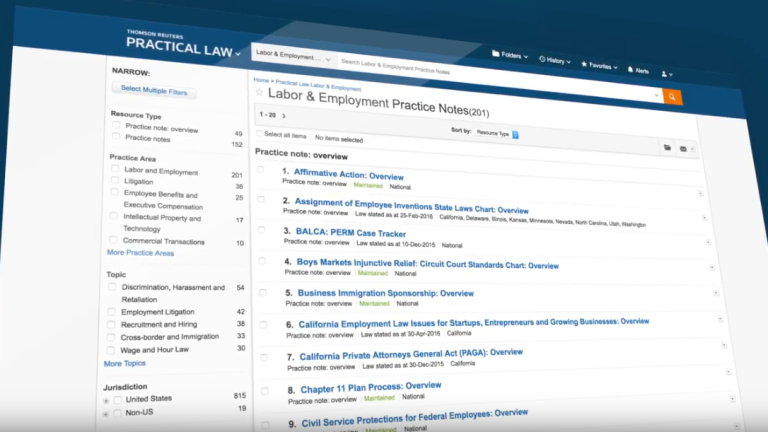Click the email icon in results toolbar
The height and width of the screenshot is (432, 768).
click(684, 149)
